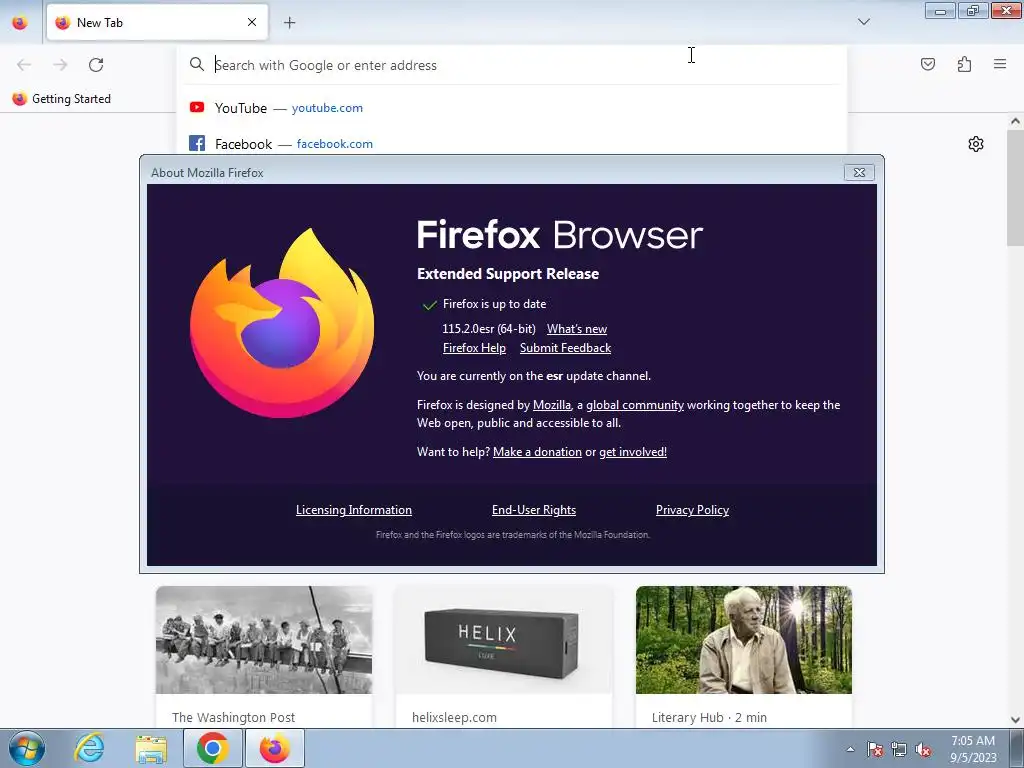Launch Internet Explorer from taskbar

[89, 748]
